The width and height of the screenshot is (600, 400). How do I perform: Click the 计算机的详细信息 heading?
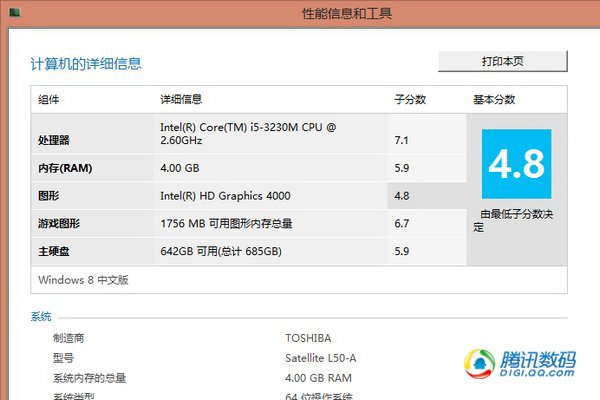coord(86,64)
